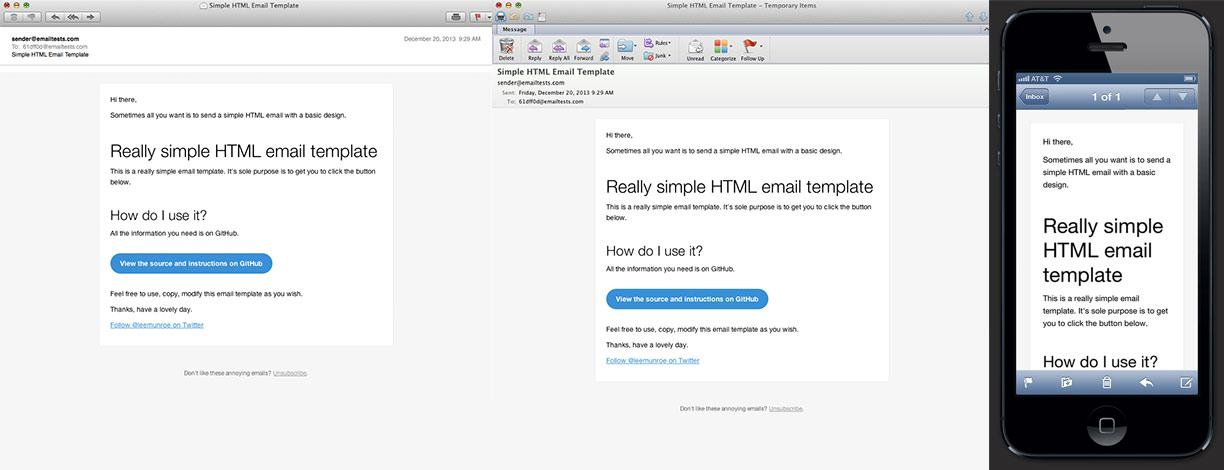Go to next message with Outlook down arrow
The height and width of the screenshot is (470, 1224).
coord(983,17)
